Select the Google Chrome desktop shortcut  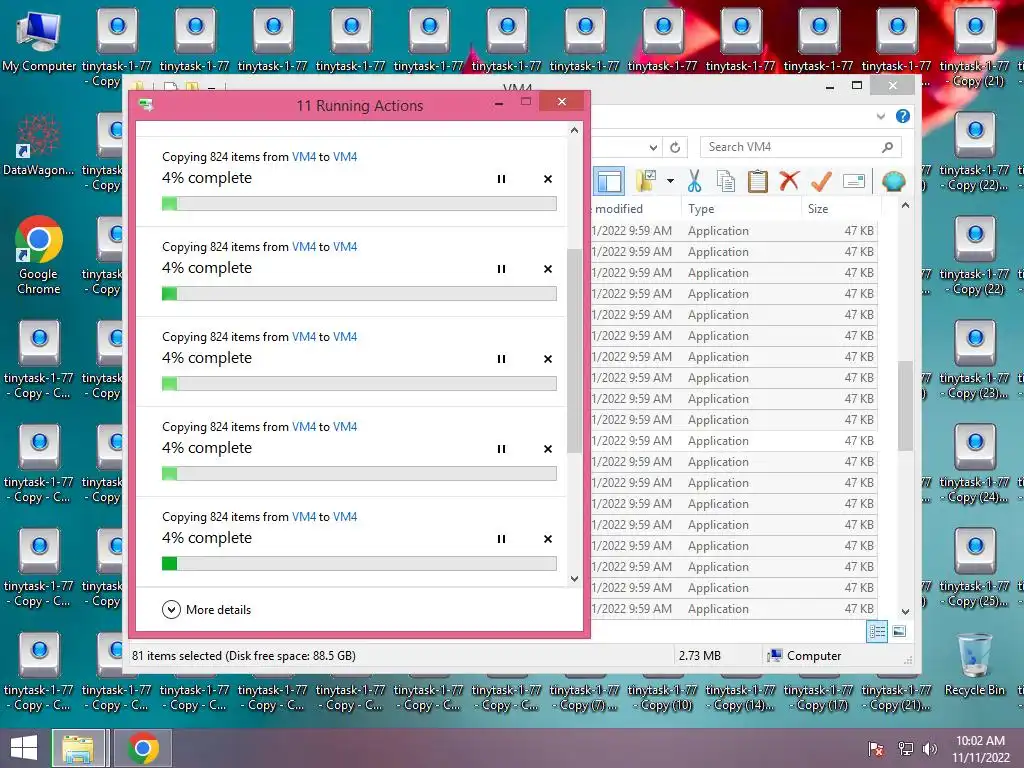tap(39, 255)
